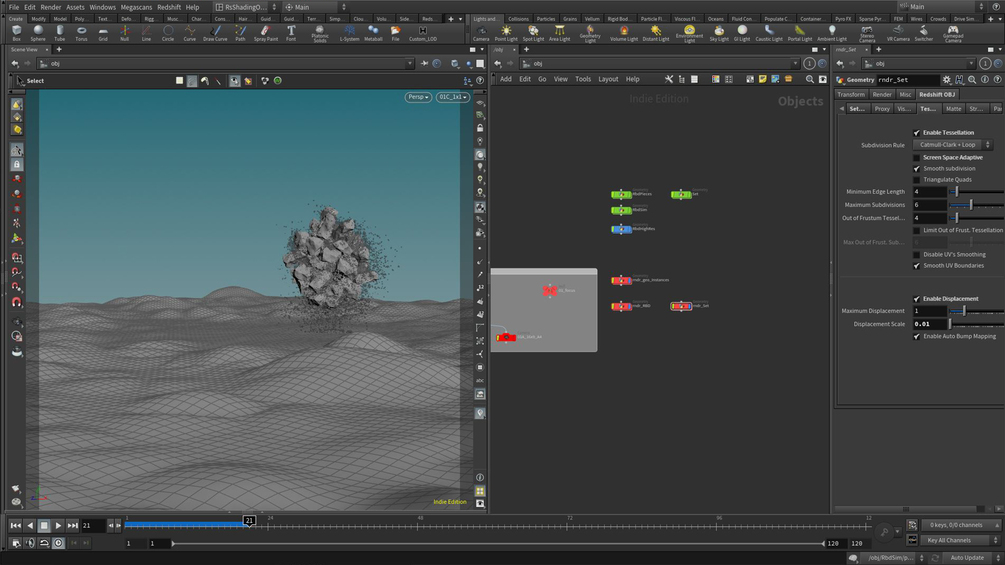
Task: Open the Key All Channels dropdown
Action: coord(952,540)
